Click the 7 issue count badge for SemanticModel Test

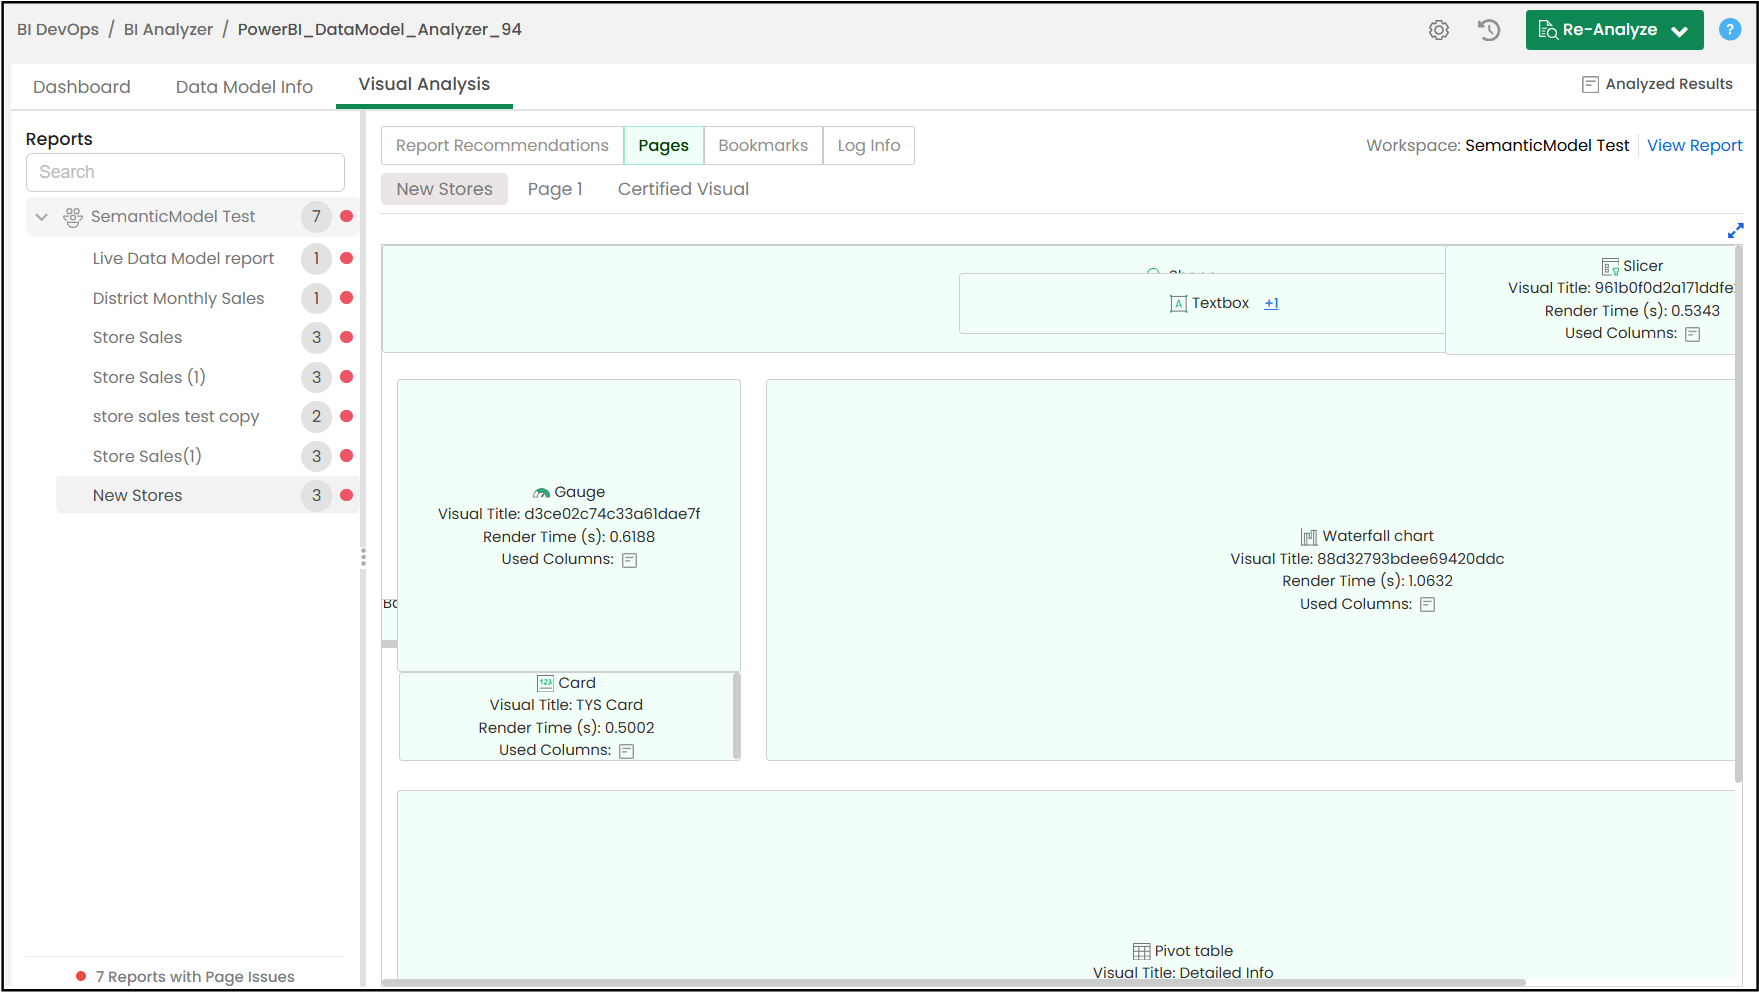(x=316, y=217)
